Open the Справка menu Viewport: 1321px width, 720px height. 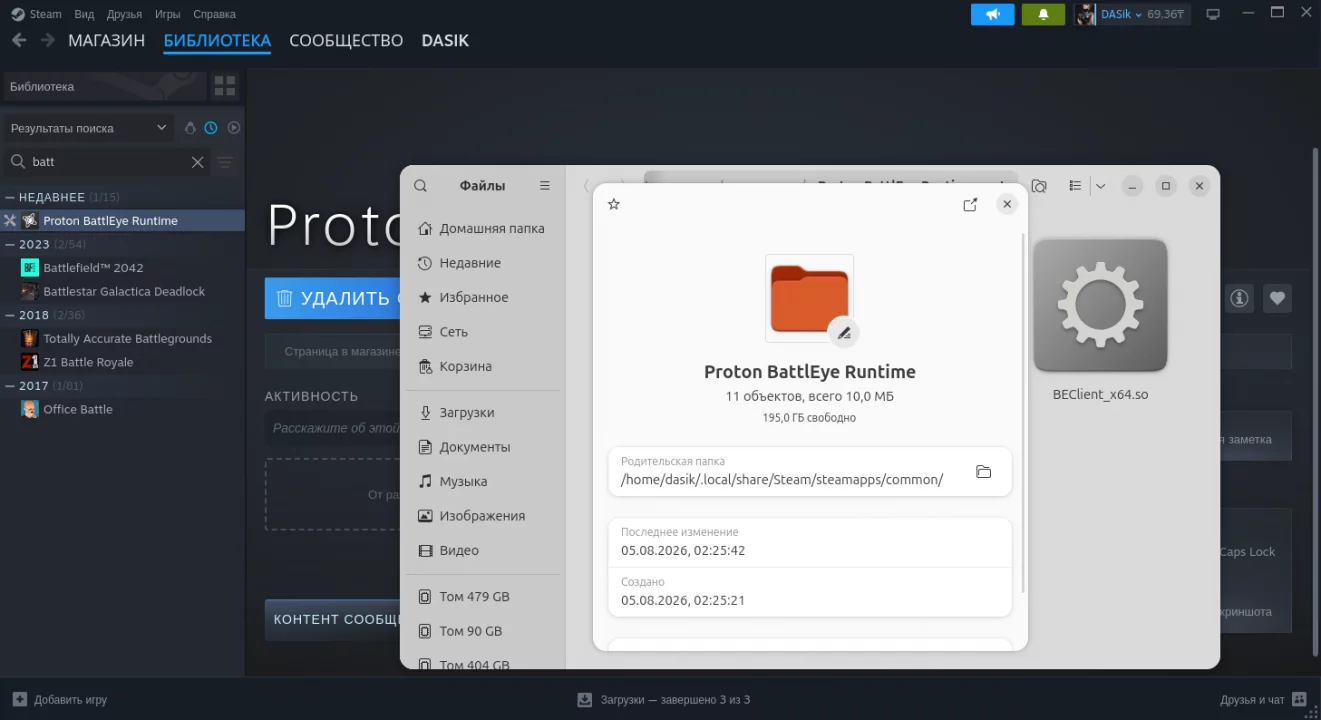pyautogui.click(x=214, y=14)
